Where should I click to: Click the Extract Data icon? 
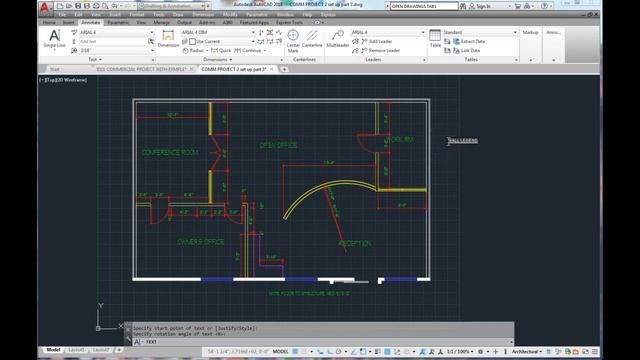[456, 41]
